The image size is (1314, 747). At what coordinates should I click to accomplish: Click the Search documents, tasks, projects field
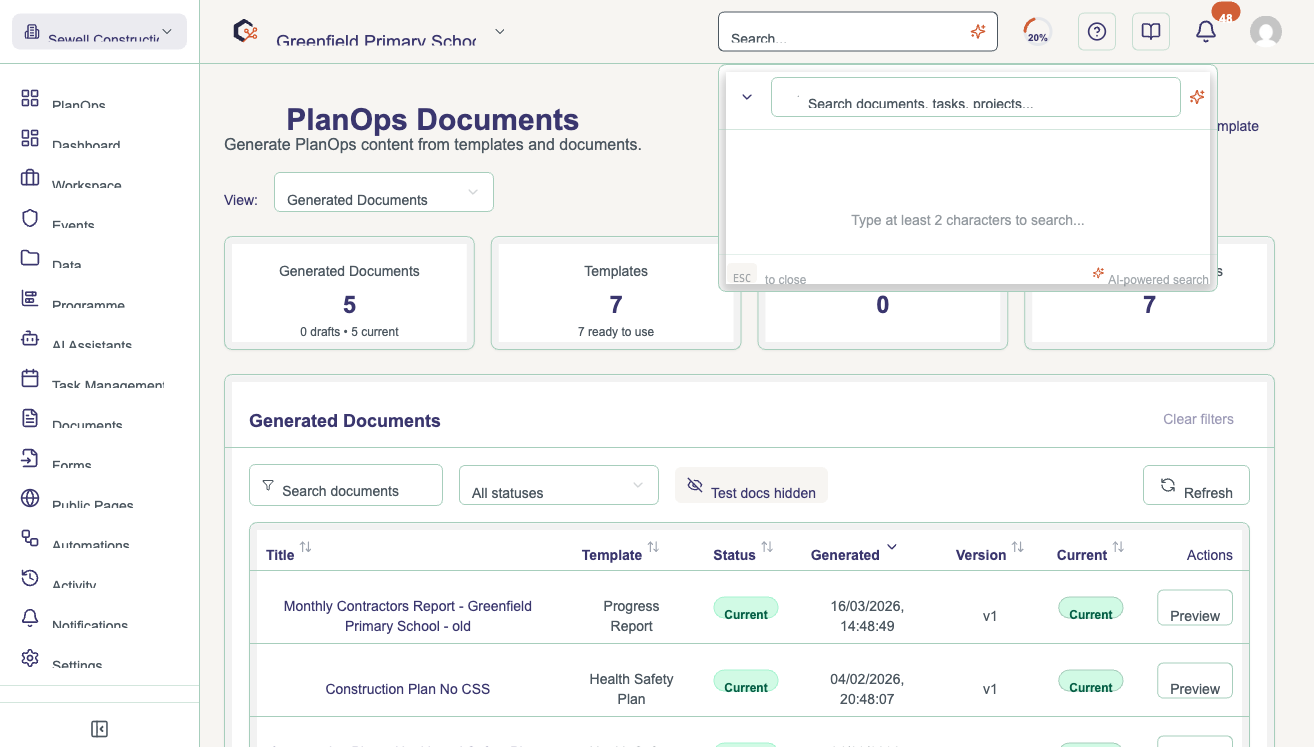pyautogui.click(x=976, y=97)
